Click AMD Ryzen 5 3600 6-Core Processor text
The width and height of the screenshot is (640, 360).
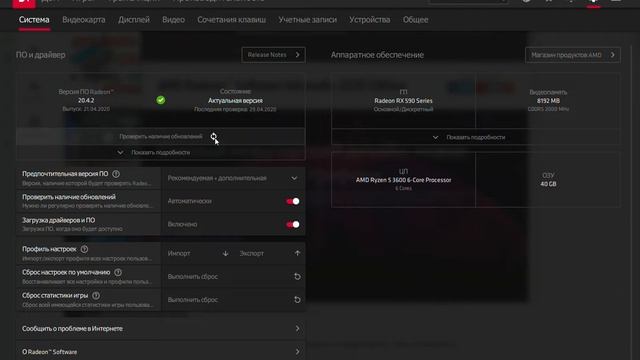click(403, 180)
